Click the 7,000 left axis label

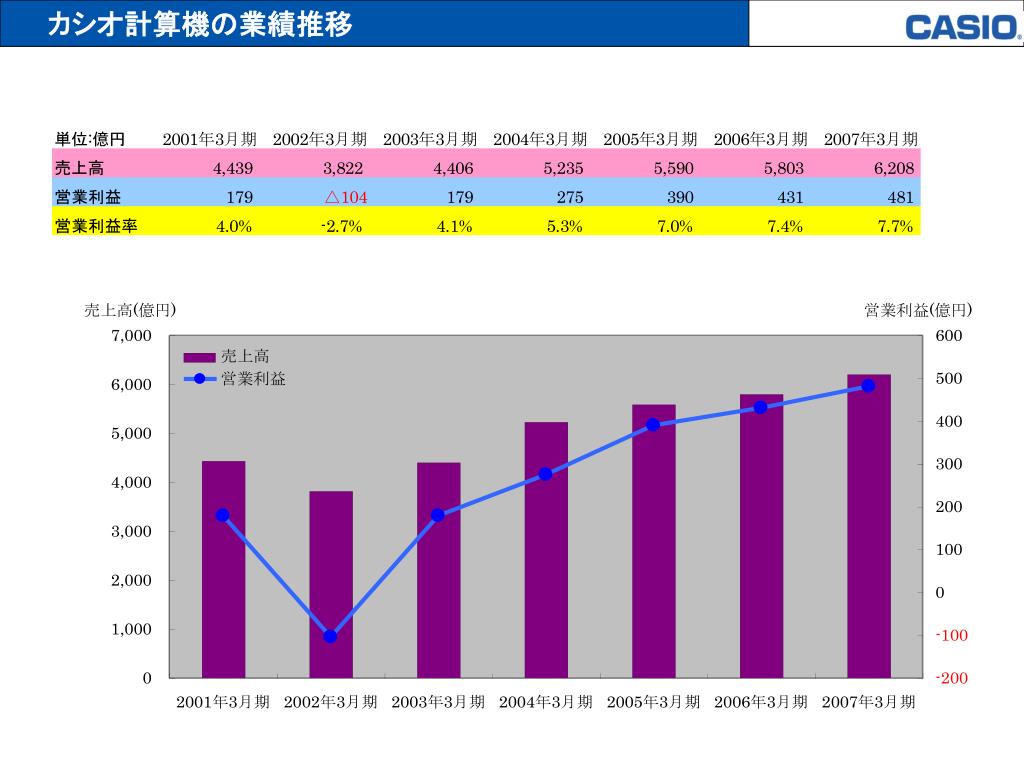tap(131, 336)
